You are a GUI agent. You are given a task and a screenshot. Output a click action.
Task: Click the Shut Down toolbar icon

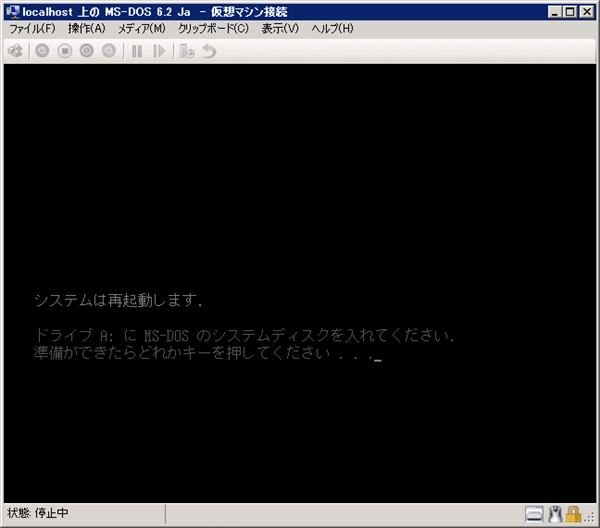point(86,51)
